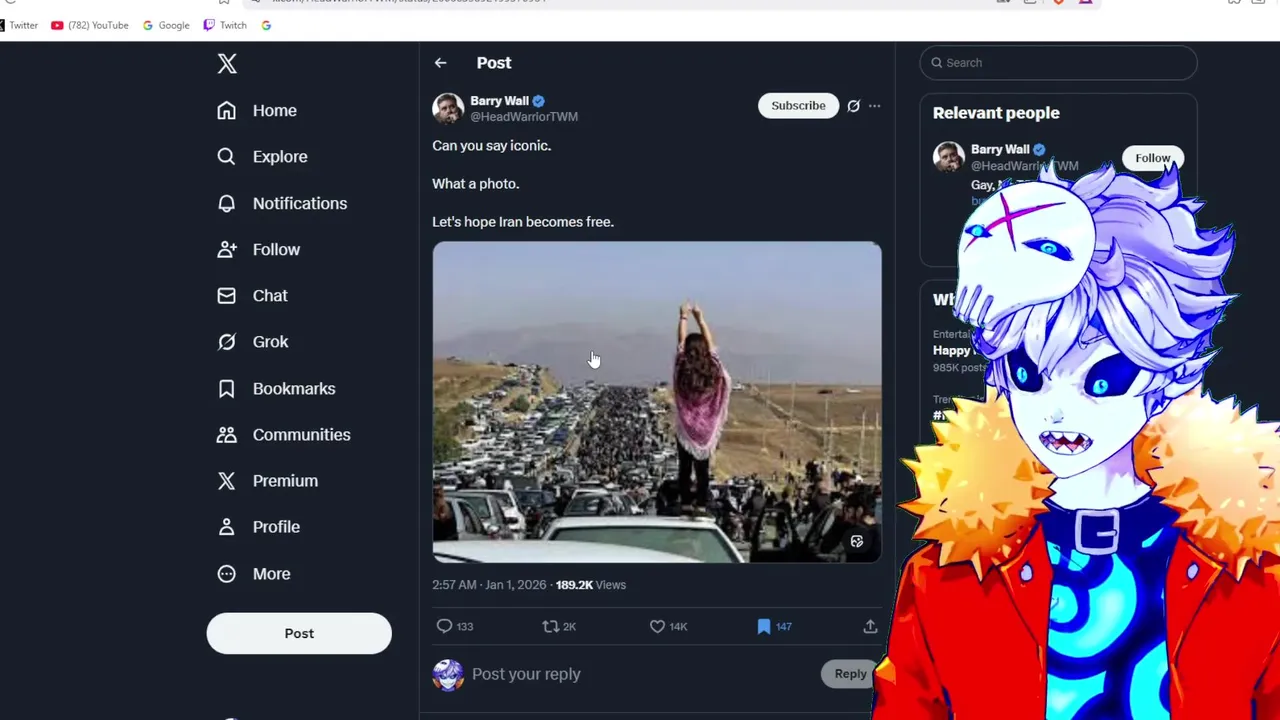Open Barry Wall's profile name link

pos(499,100)
